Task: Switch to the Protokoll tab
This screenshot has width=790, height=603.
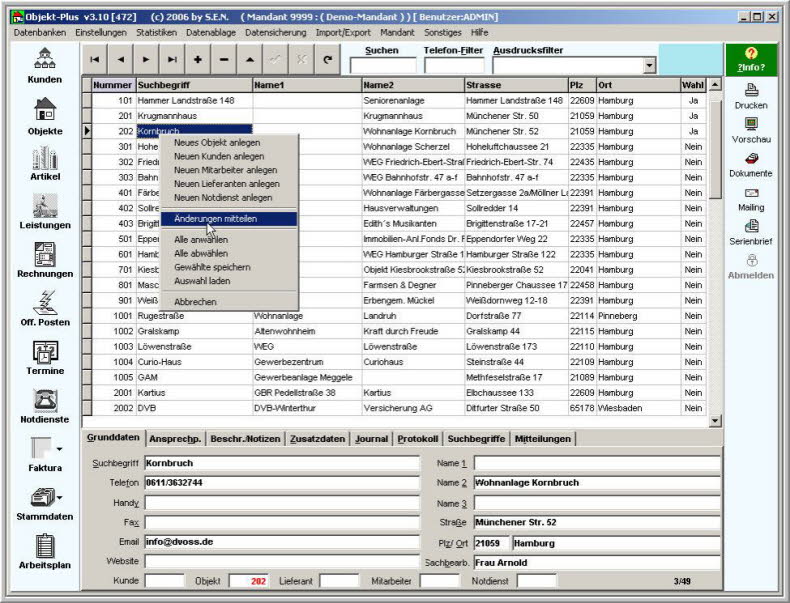Action: click(418, 439)
